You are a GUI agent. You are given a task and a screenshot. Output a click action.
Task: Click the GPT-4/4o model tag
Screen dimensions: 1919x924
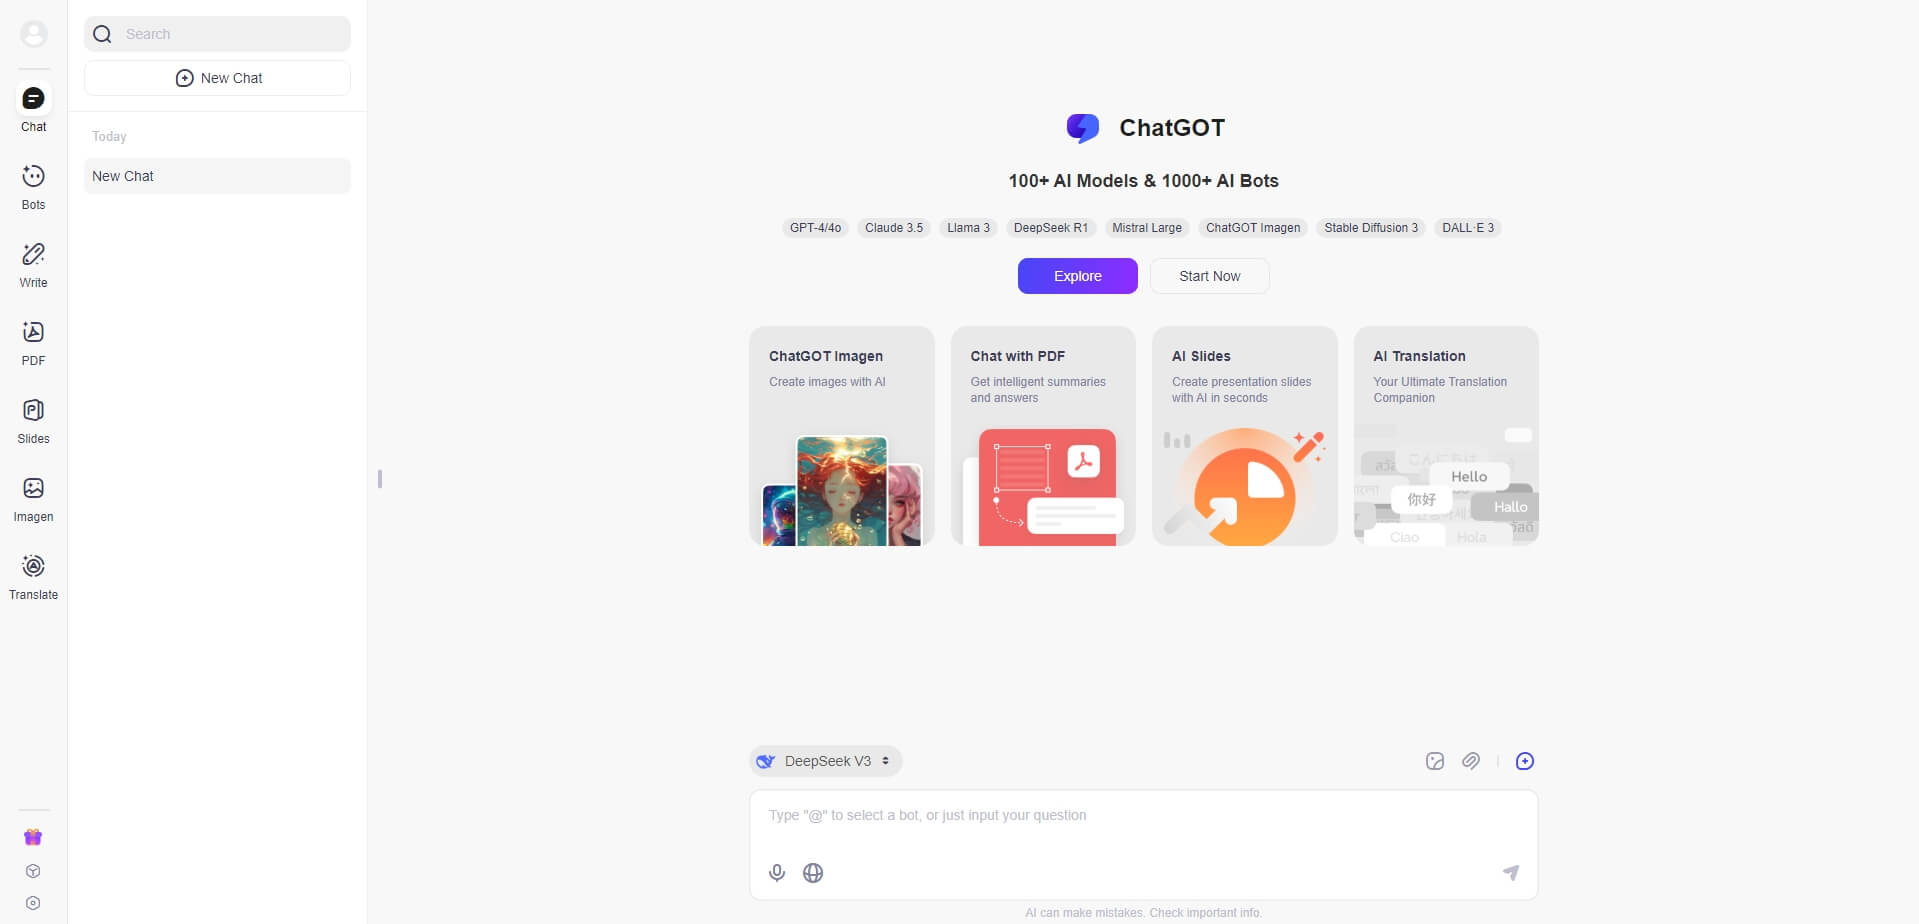(x=816, y=228)
